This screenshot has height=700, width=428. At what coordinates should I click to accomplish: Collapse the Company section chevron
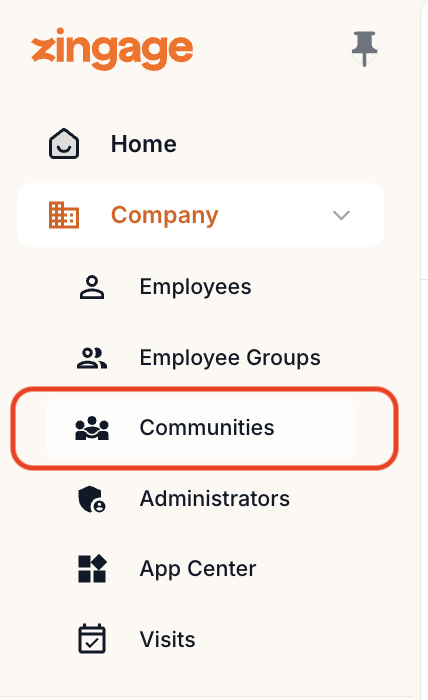(x=341, y=216)
